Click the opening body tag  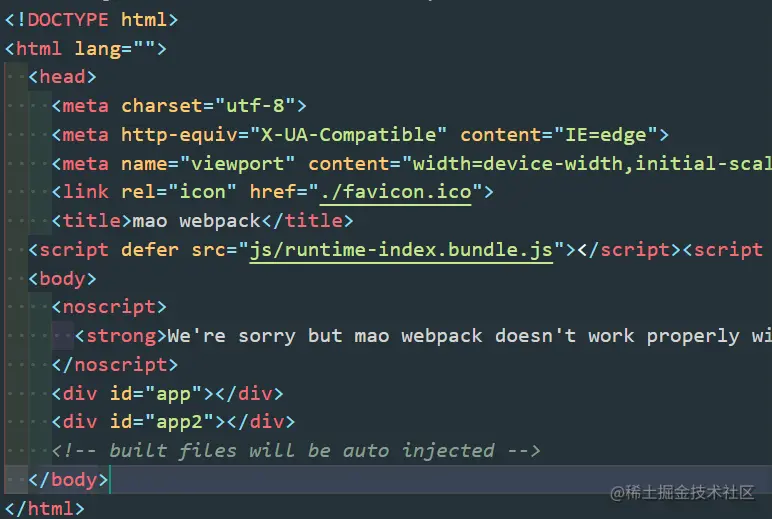[62, 279]
